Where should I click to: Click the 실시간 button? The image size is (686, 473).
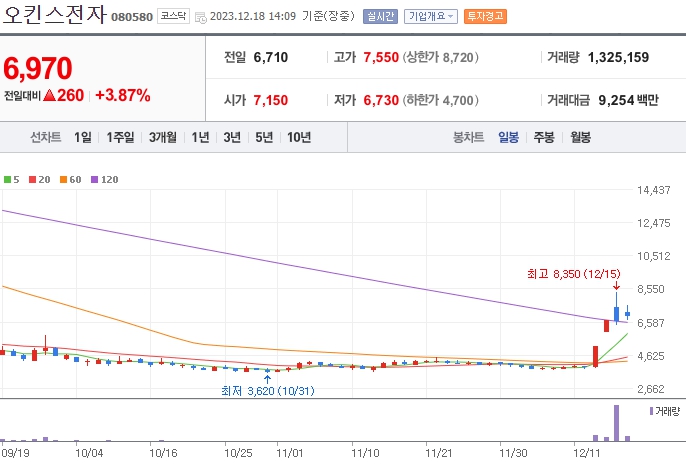click(x=380, y=16)
